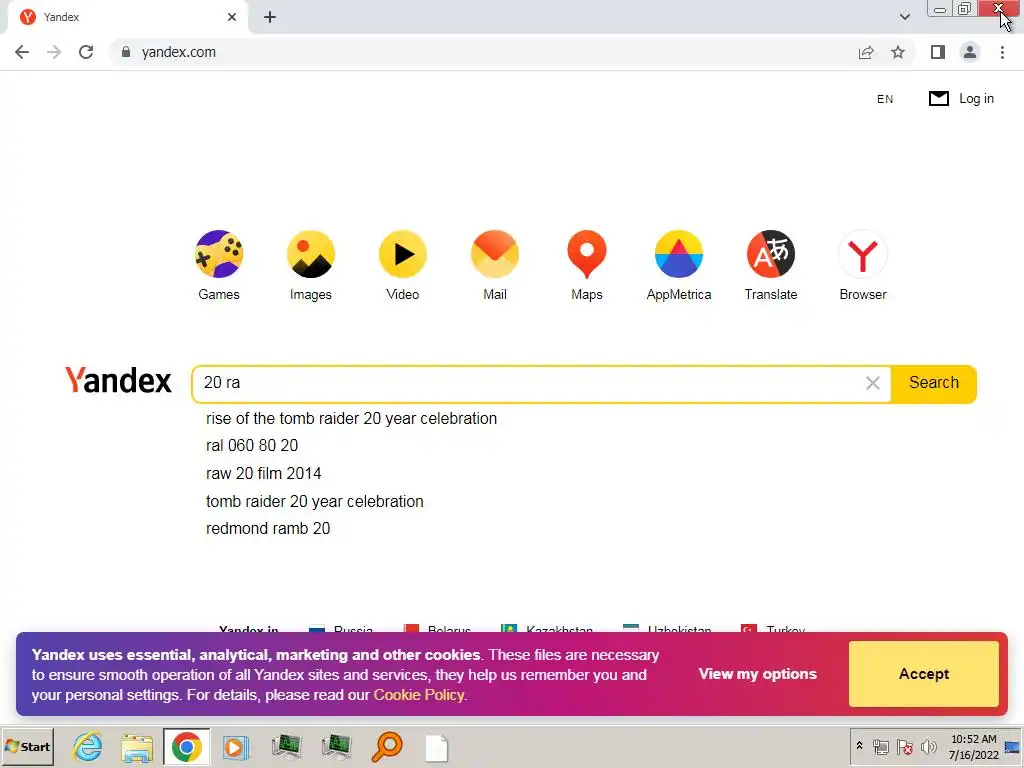Screen dimensions: 1024x768
Task: Show hidden system tray icons
Action: click(859, 746)
